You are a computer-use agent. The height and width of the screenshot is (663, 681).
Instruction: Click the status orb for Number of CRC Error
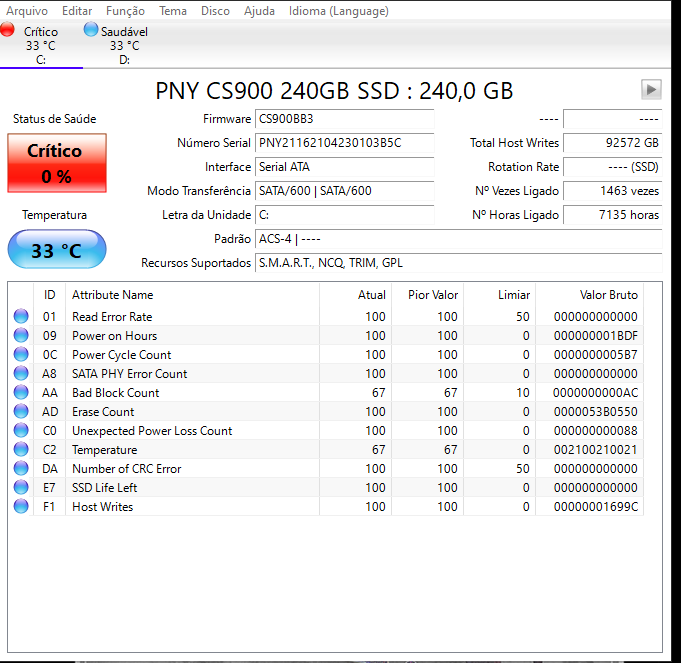coord(21,468)
